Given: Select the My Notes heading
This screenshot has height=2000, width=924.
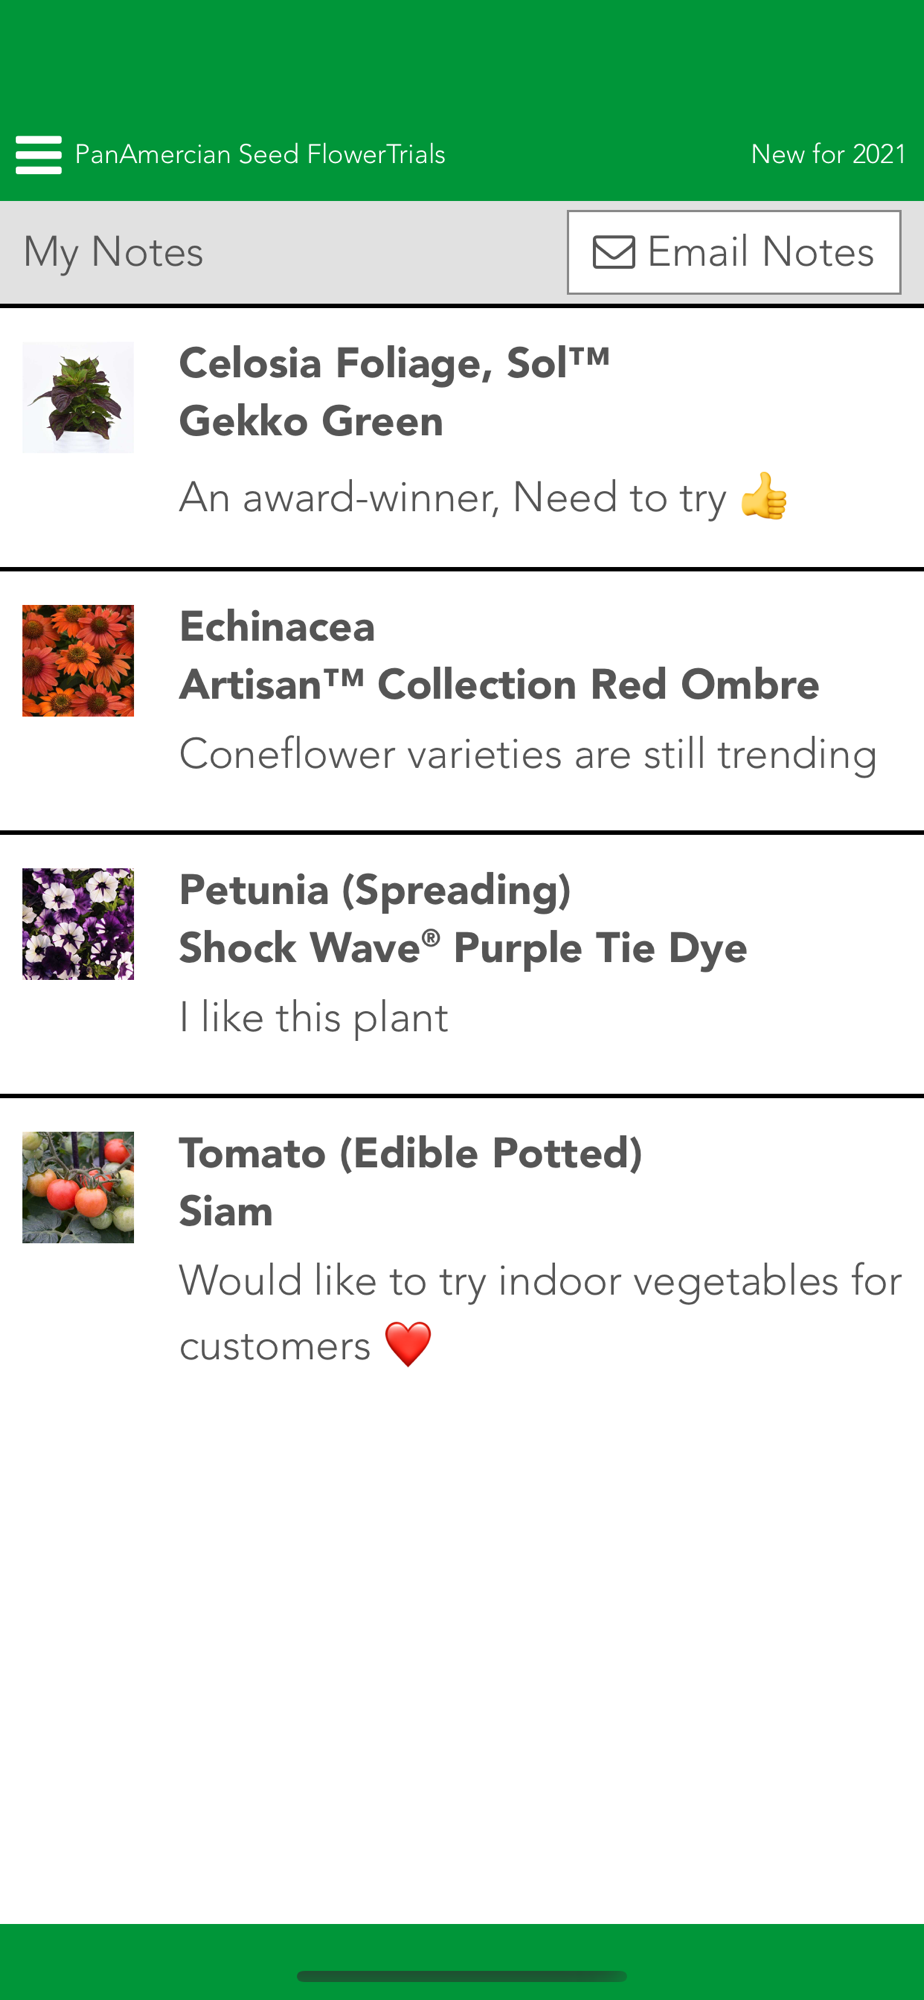Looking at the screenshot, I should tap(113, 252).
